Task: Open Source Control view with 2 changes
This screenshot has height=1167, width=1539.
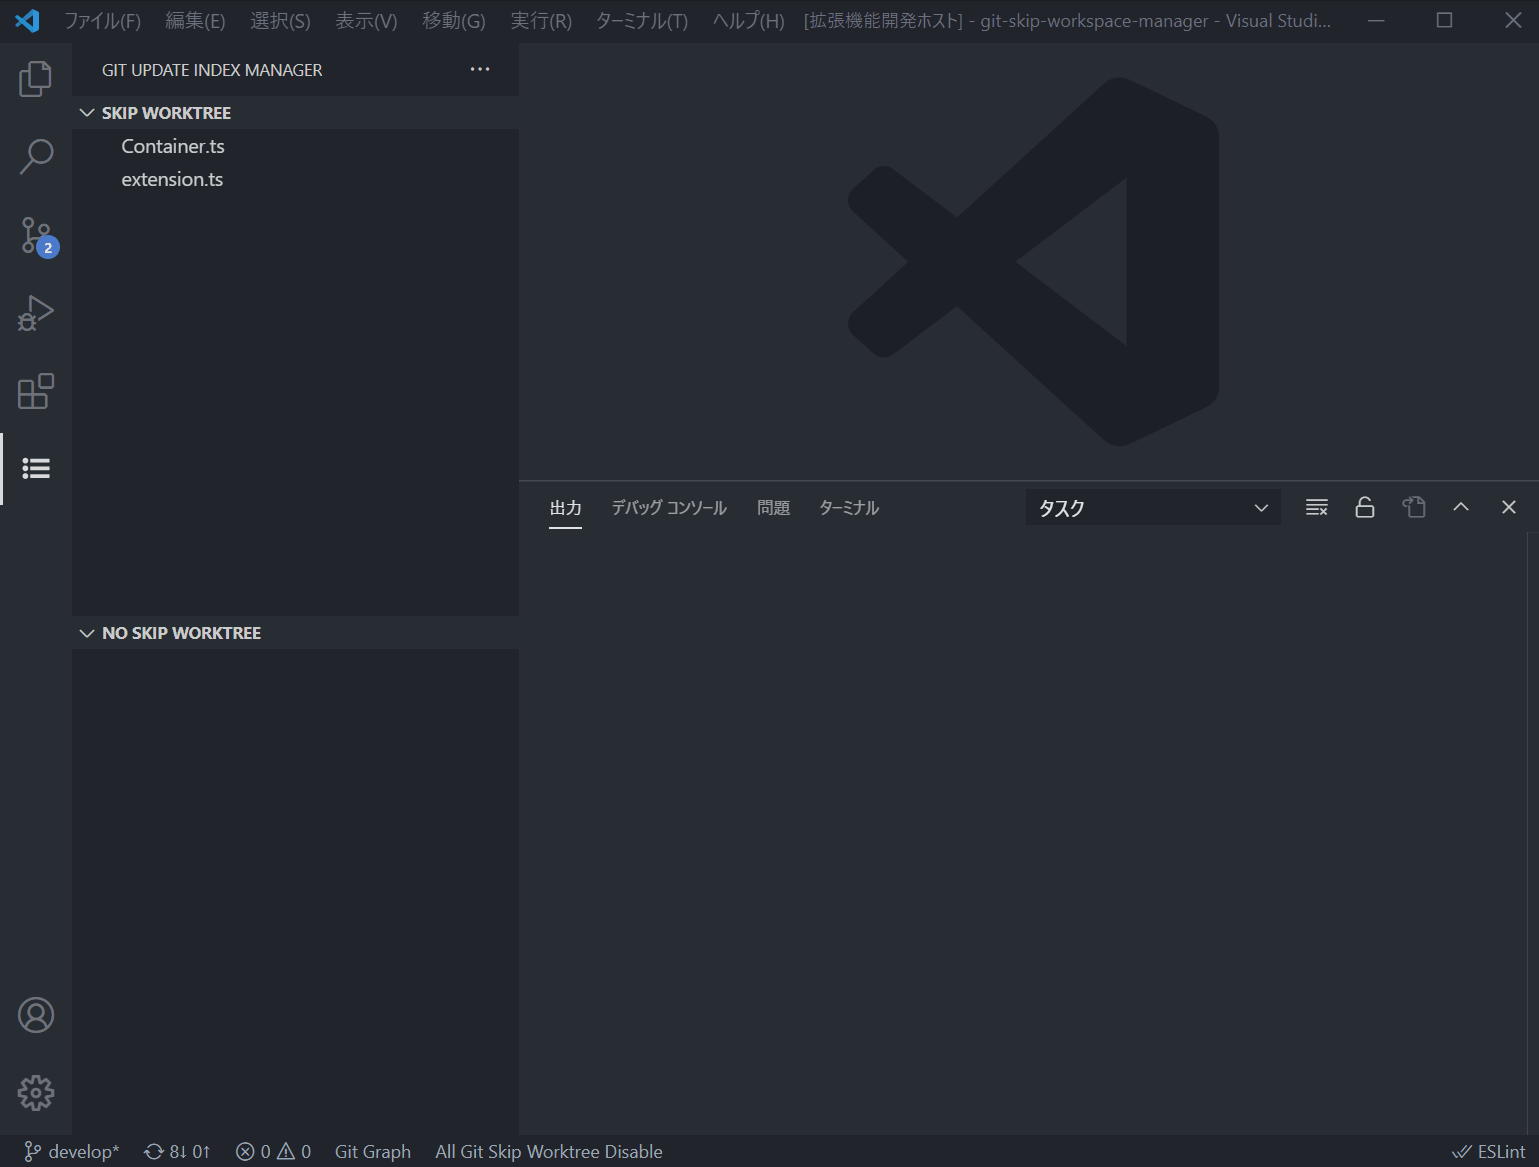Action: click(38, 236)
